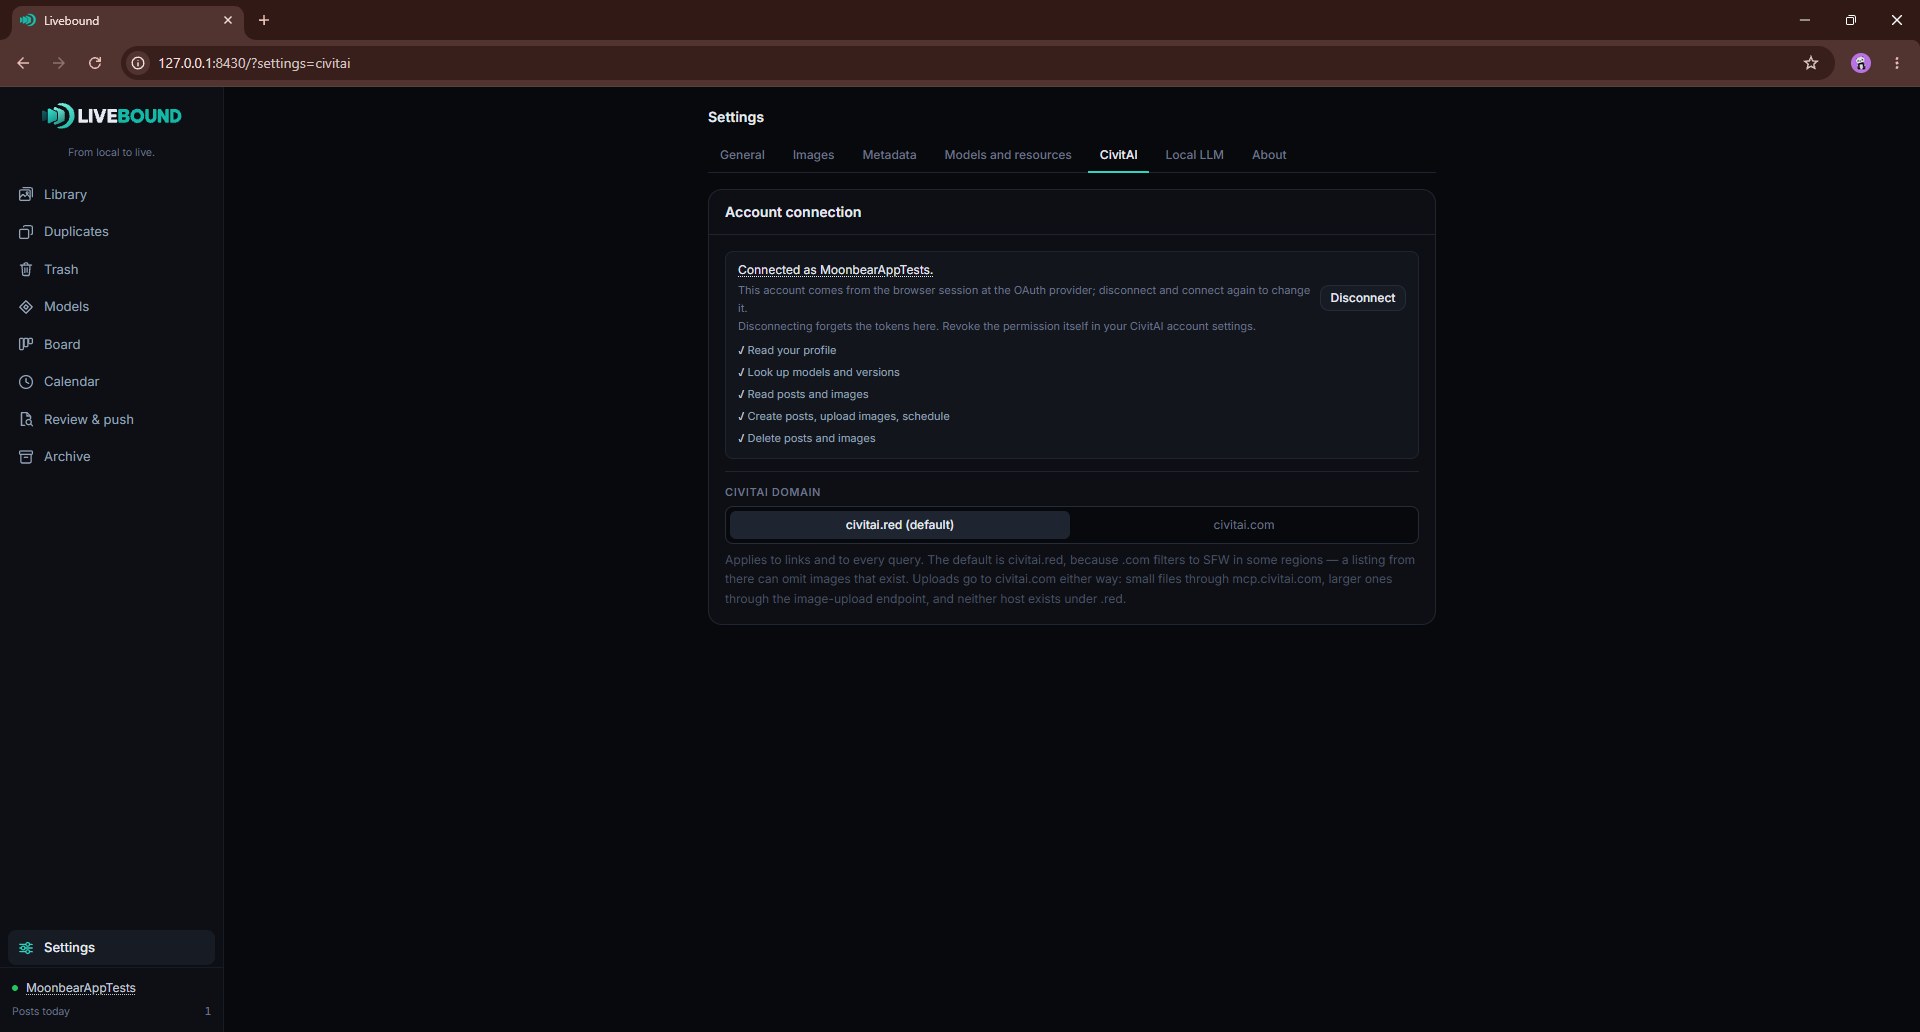This screenshot has height=1032, width=1920.
Task: Bookmark this page with star icon
Action: point(1811,63)
